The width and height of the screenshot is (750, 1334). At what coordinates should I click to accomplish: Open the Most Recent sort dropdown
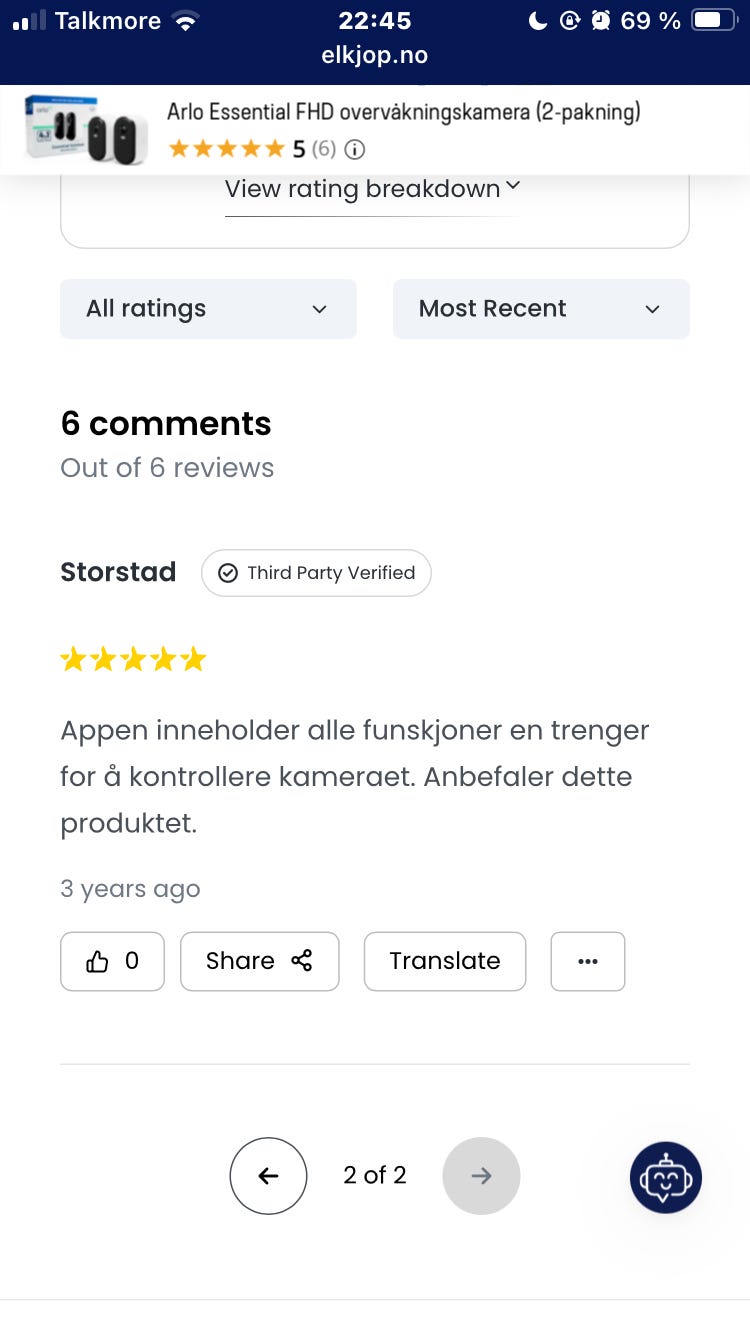540,309
